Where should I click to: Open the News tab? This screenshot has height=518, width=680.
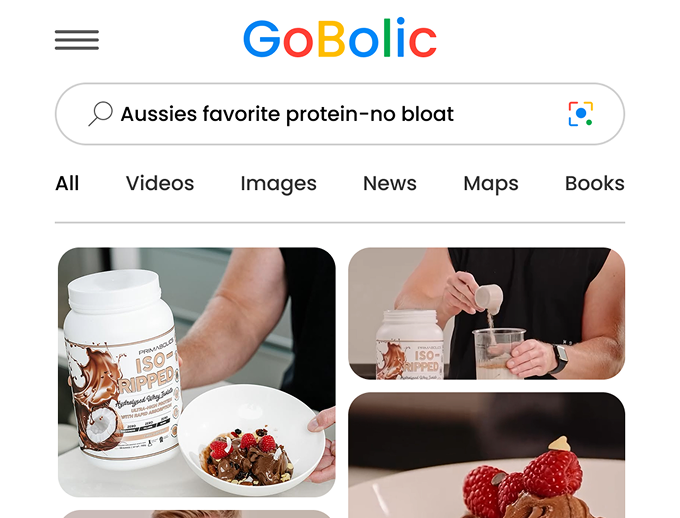tap(389, 183)
